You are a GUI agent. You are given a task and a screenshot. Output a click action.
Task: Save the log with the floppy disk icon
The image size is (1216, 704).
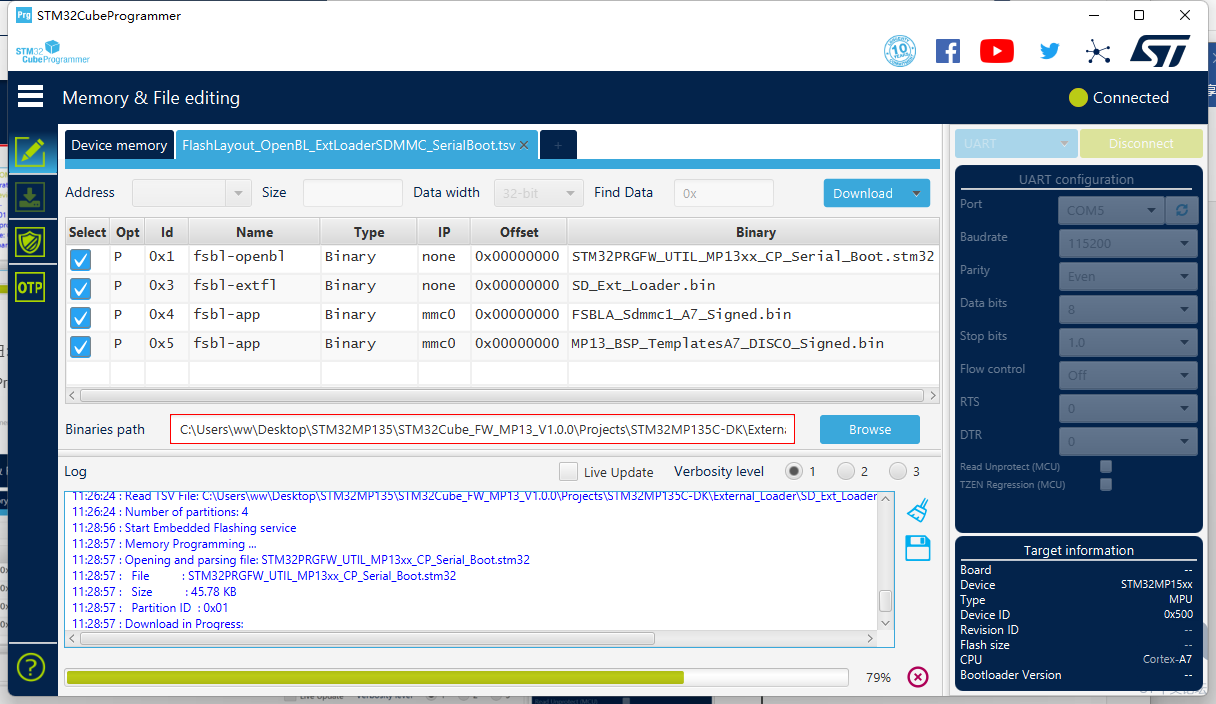click(918, 548)
